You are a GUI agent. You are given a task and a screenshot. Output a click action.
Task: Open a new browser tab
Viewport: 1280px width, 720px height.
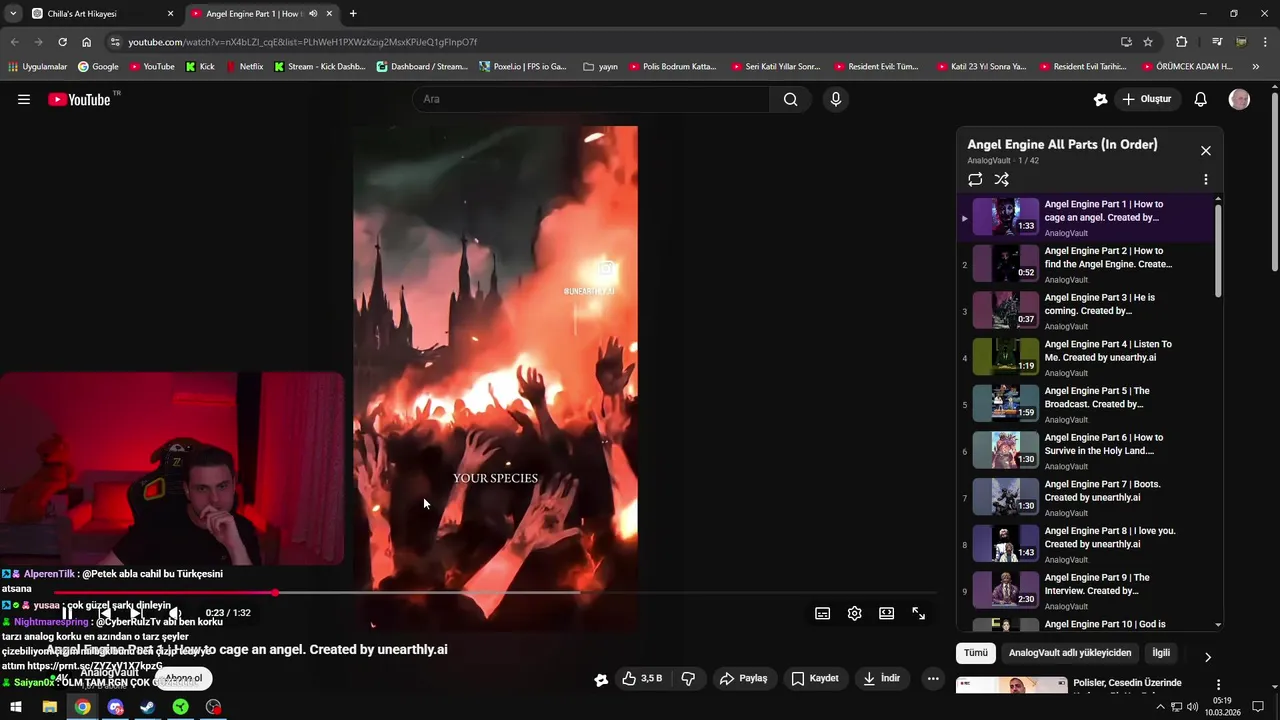353,14
